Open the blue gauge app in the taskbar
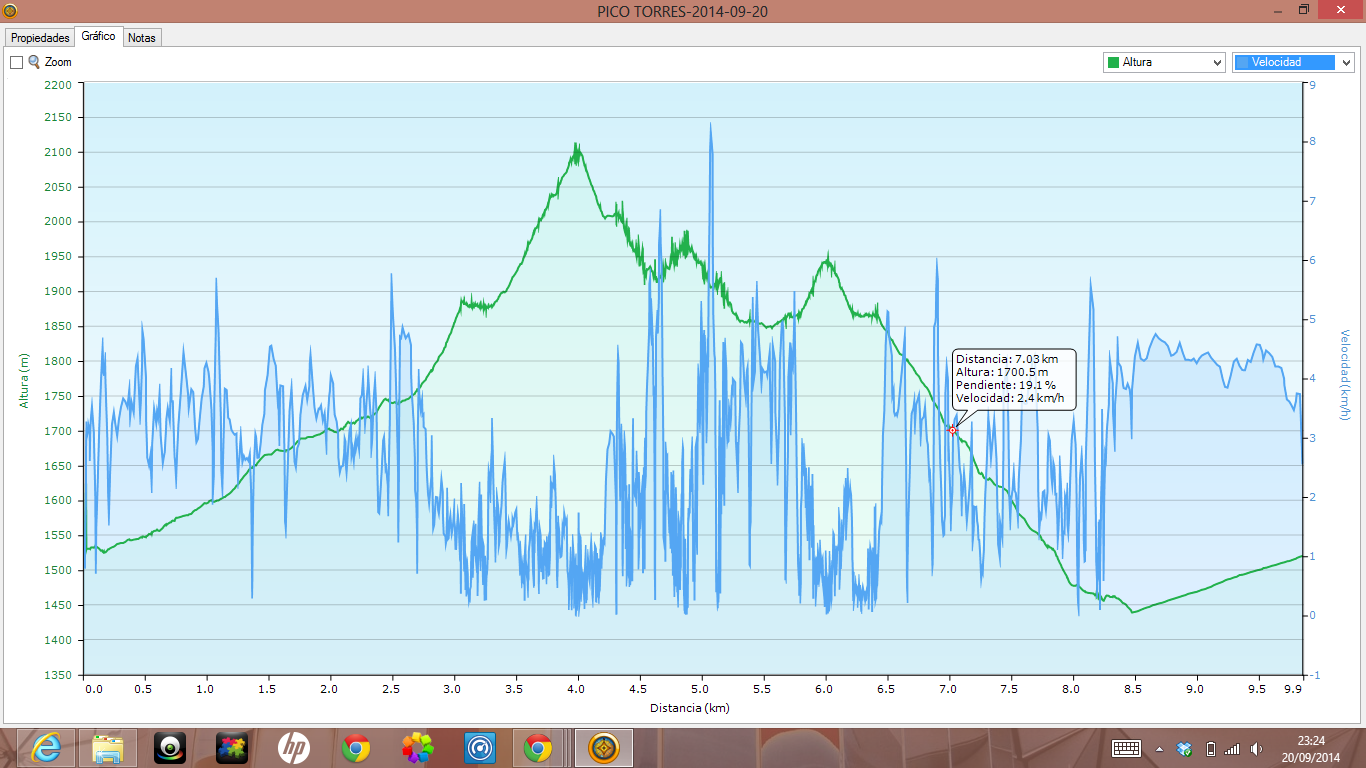This screenshot has height=768, width=1366. click(x=480, y=748)
